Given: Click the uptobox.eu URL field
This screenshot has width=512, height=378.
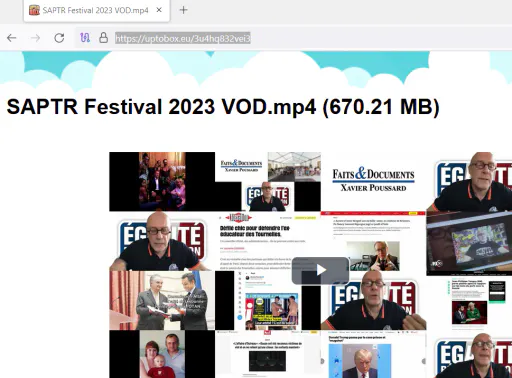Looking at the screenshot, I should [x=183, y=38].
